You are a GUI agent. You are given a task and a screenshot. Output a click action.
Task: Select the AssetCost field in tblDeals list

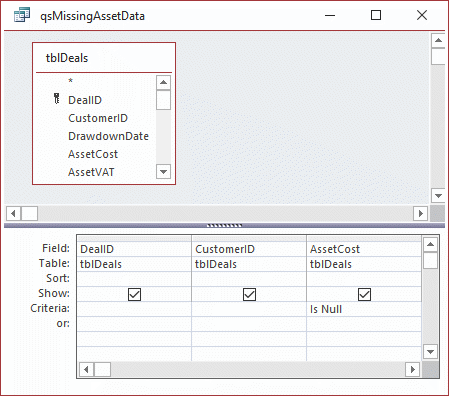click(93, 154)
